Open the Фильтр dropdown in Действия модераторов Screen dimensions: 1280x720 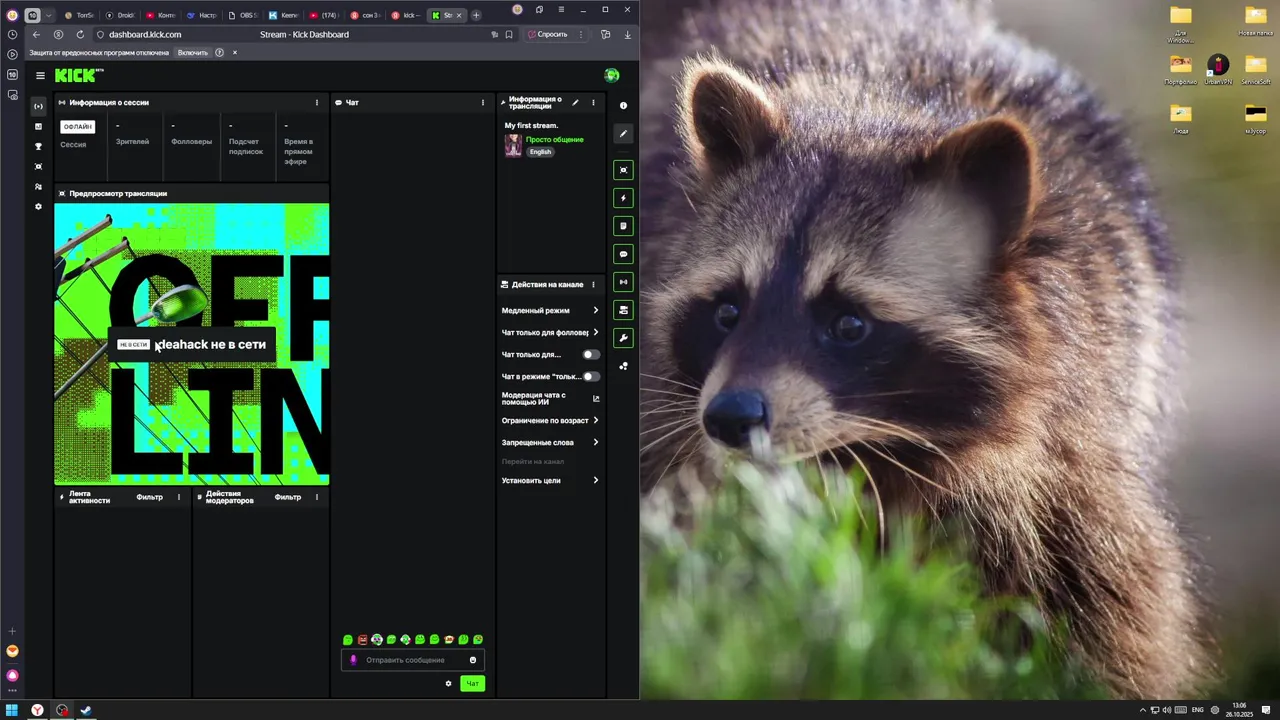click(288, 497)
